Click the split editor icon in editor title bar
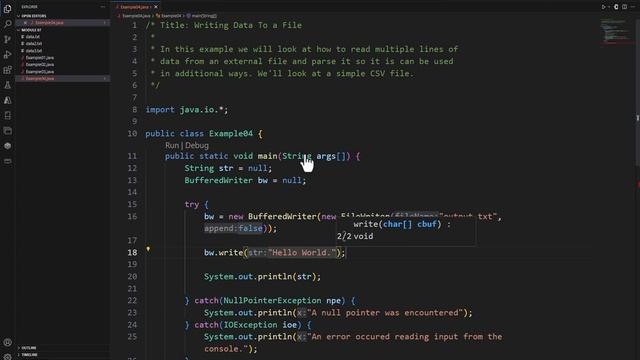Image resolution: width=640 pixels, height=360 pixels. tap(624, 7)
